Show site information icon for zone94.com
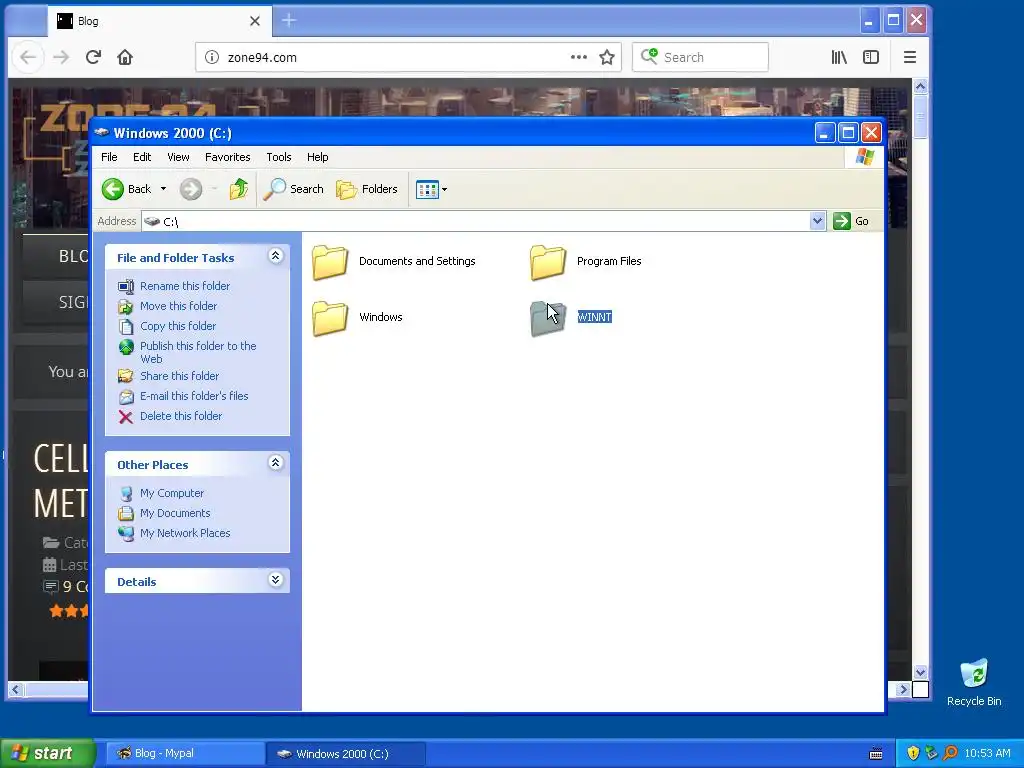The width and height of the screenshot is (1024, 768). [212, 57]
